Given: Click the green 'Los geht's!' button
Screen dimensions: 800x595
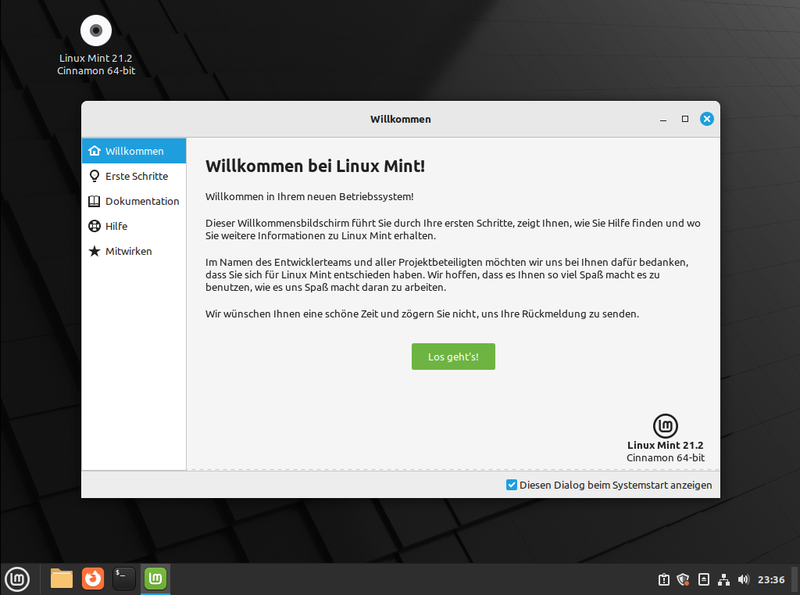Looking at the screenshot, I should tap(453, 356).
